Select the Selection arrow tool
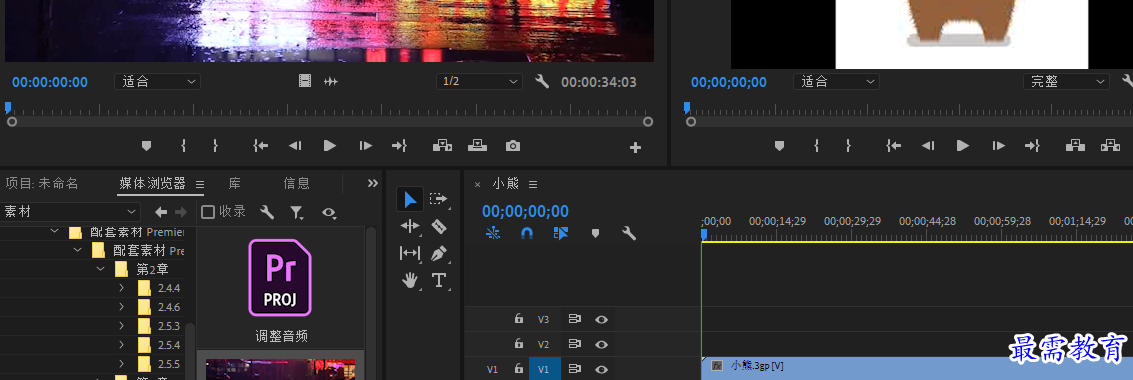Viewport: 1133px width, 380px height. (x=410, y=199)
